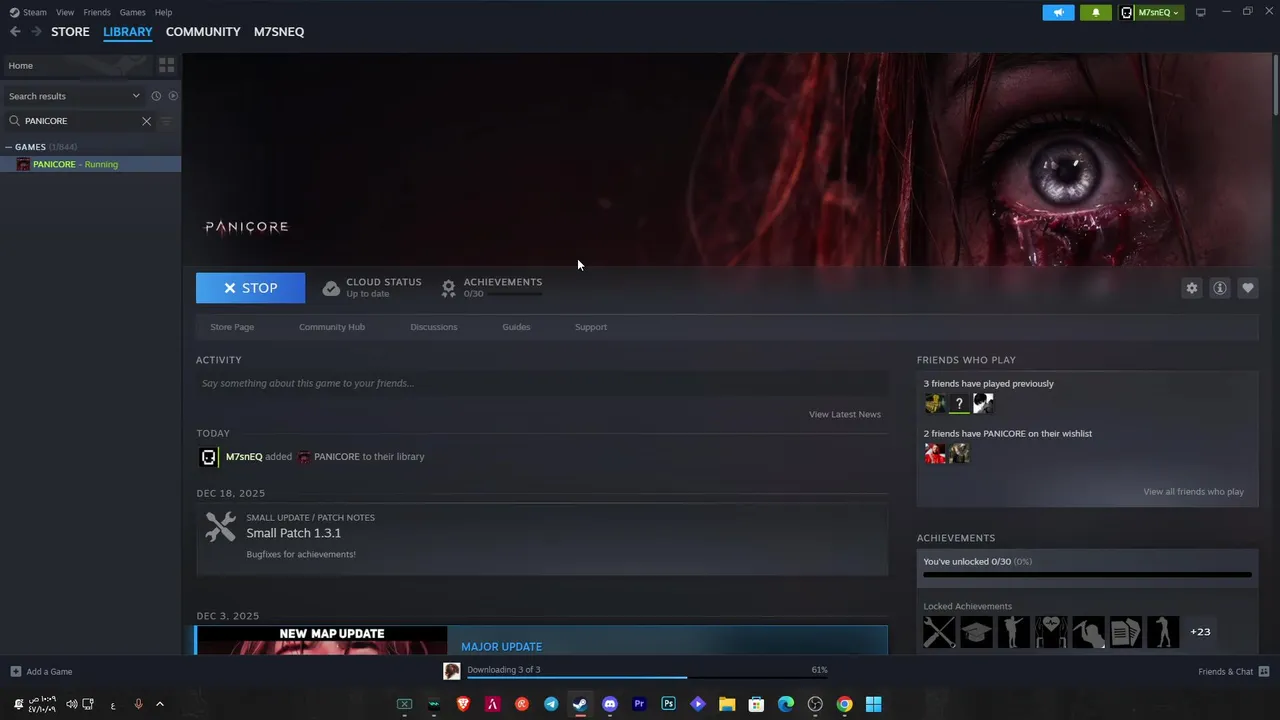Show hidden system tray icons chevron
This screenshot has width=1280, height=720.
159,704
